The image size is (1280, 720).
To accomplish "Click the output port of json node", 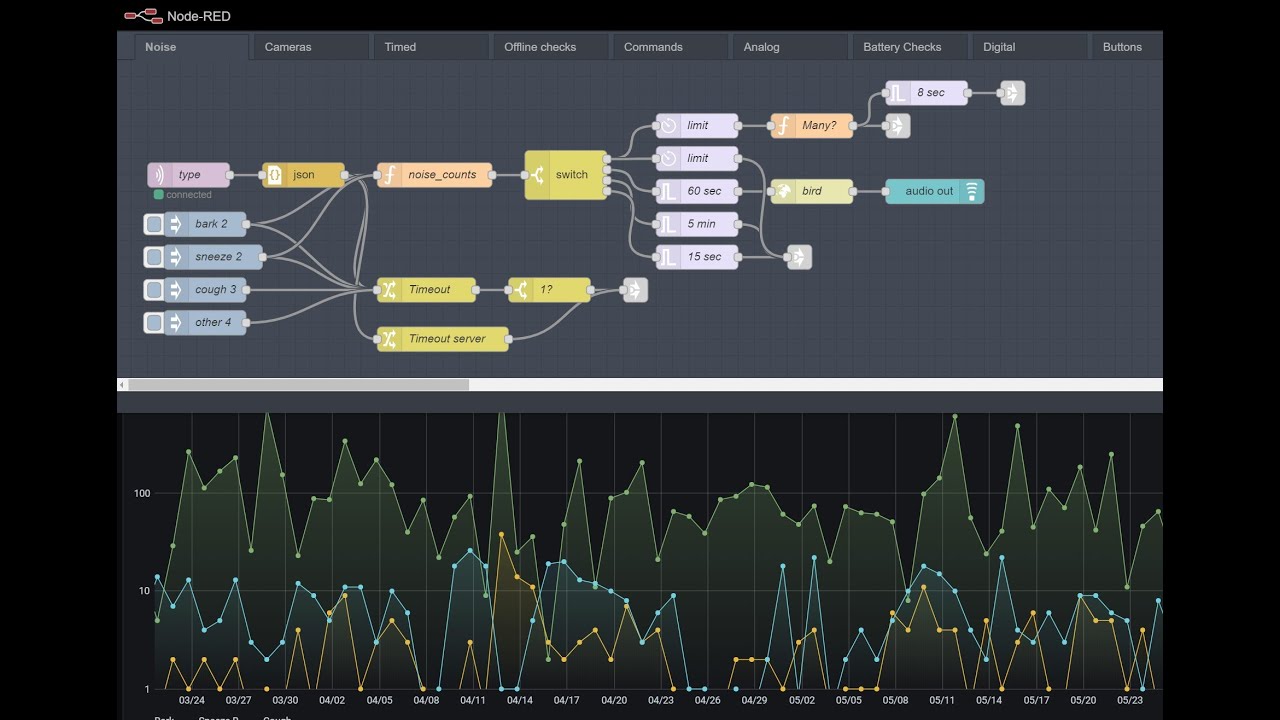I will point(345,175).
